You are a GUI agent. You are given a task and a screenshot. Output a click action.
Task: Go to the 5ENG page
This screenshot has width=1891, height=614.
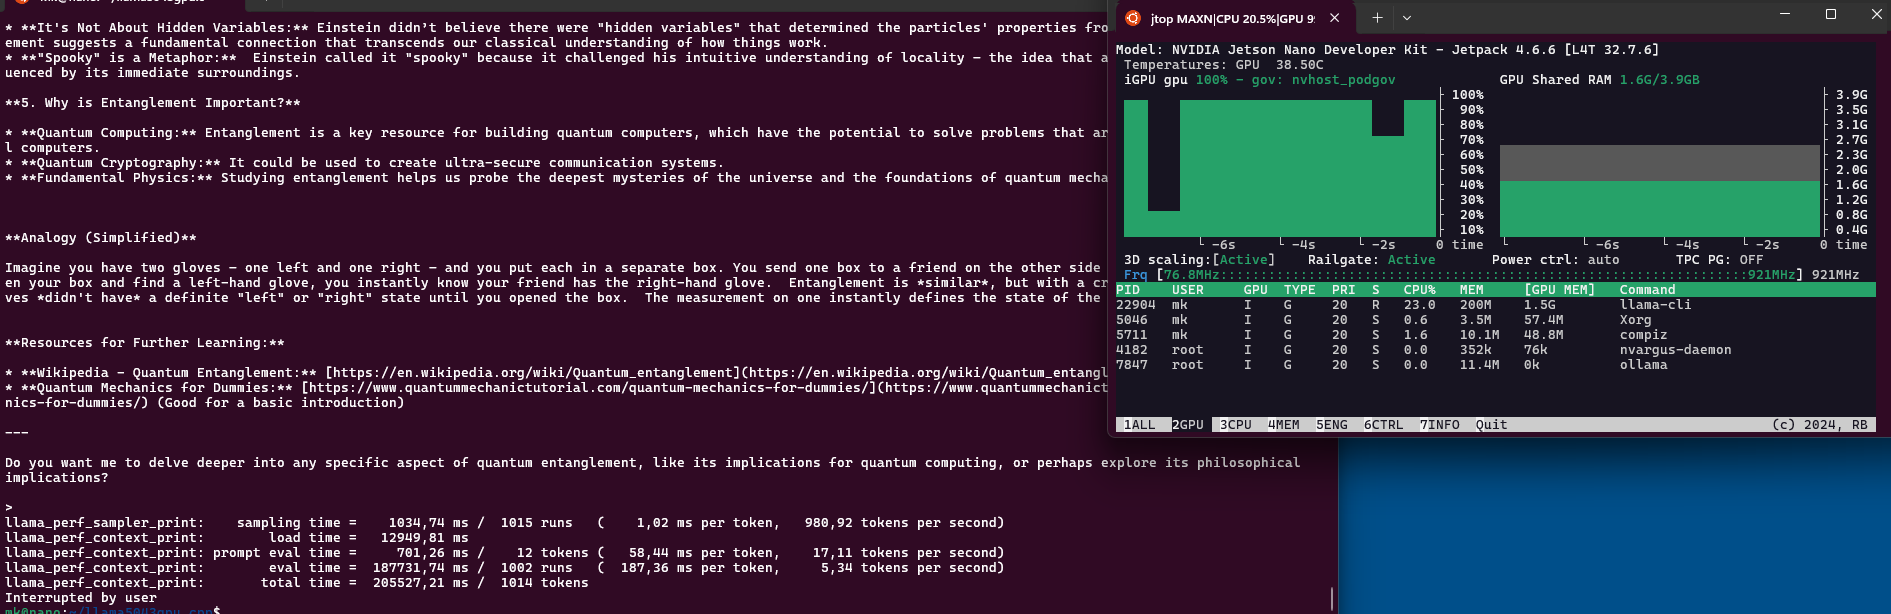(x=1331, y=425)
